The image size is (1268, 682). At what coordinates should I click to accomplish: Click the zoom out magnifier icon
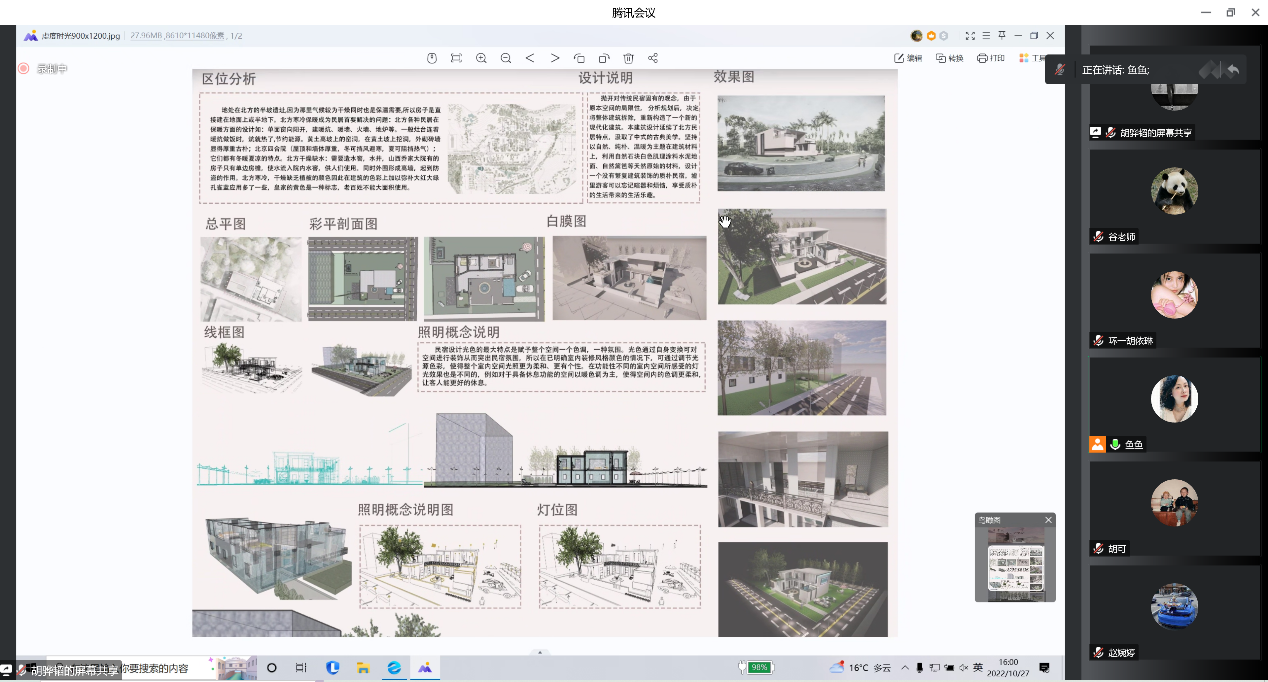[x=506, y=58]
